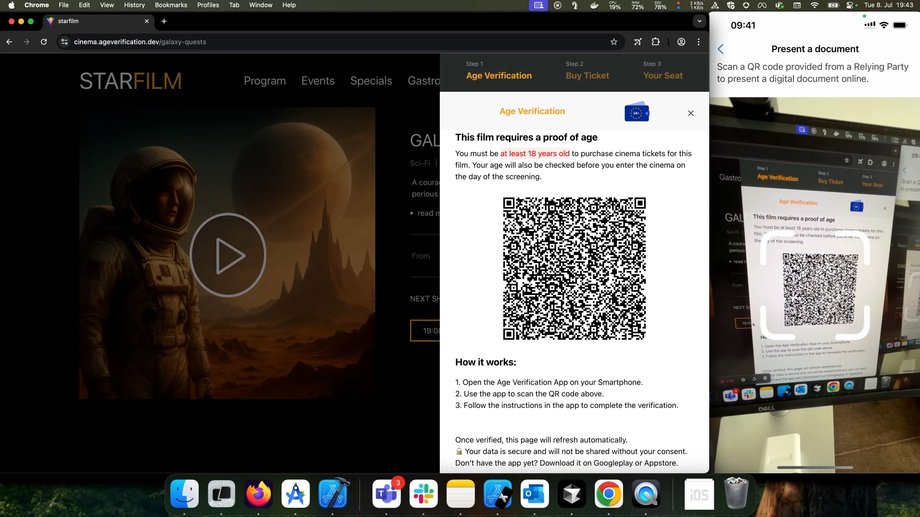
Task: Open the Events nav item
Action: 318,81
